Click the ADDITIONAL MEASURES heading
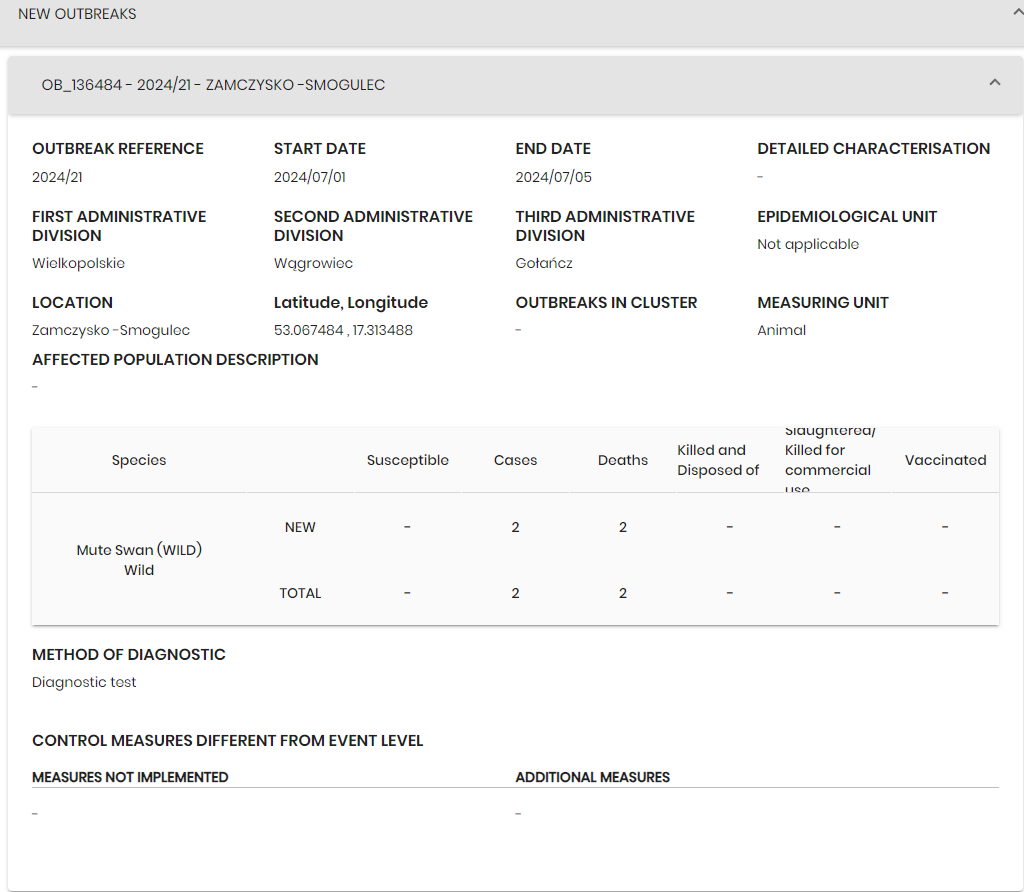Viewport: 1024px width, 892px height. coord(592,777)
